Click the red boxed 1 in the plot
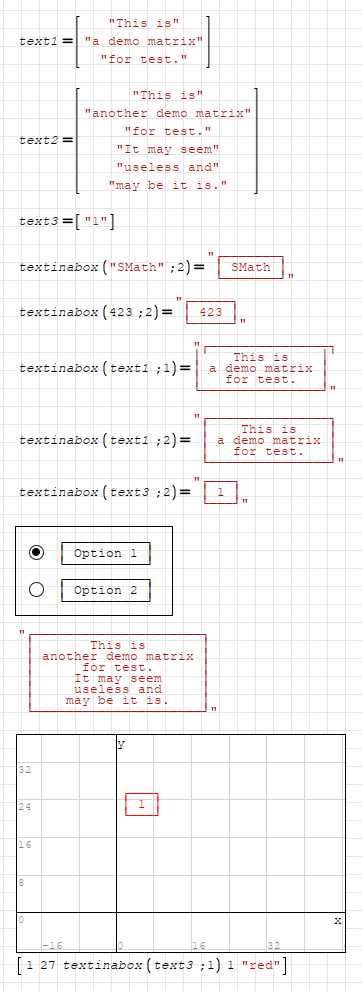 (142, 805)
